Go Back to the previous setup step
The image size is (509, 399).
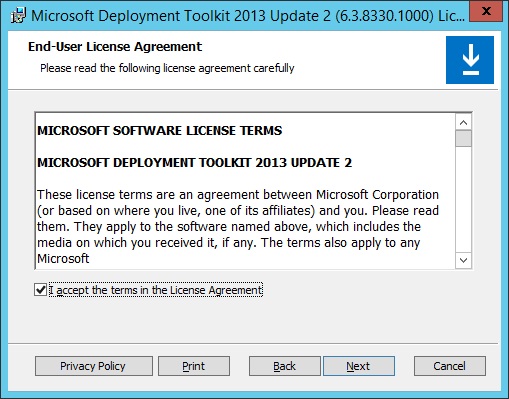[x=285, y=366]
